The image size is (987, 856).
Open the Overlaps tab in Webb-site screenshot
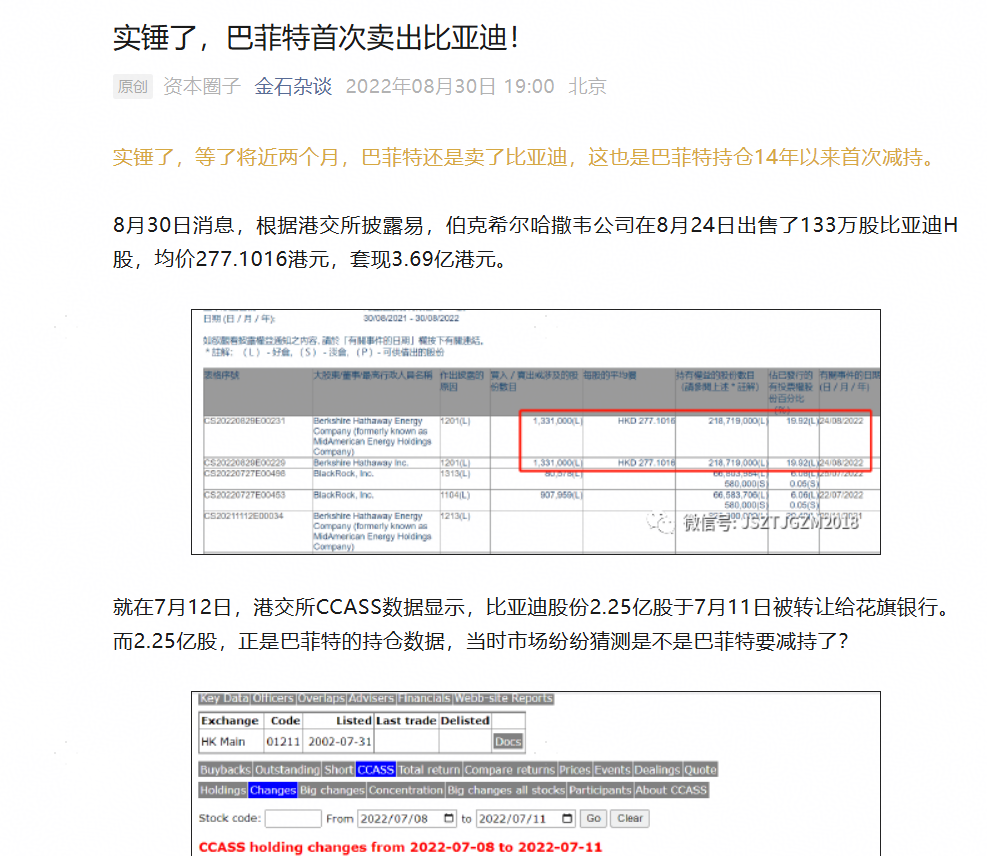pos(321,698)
